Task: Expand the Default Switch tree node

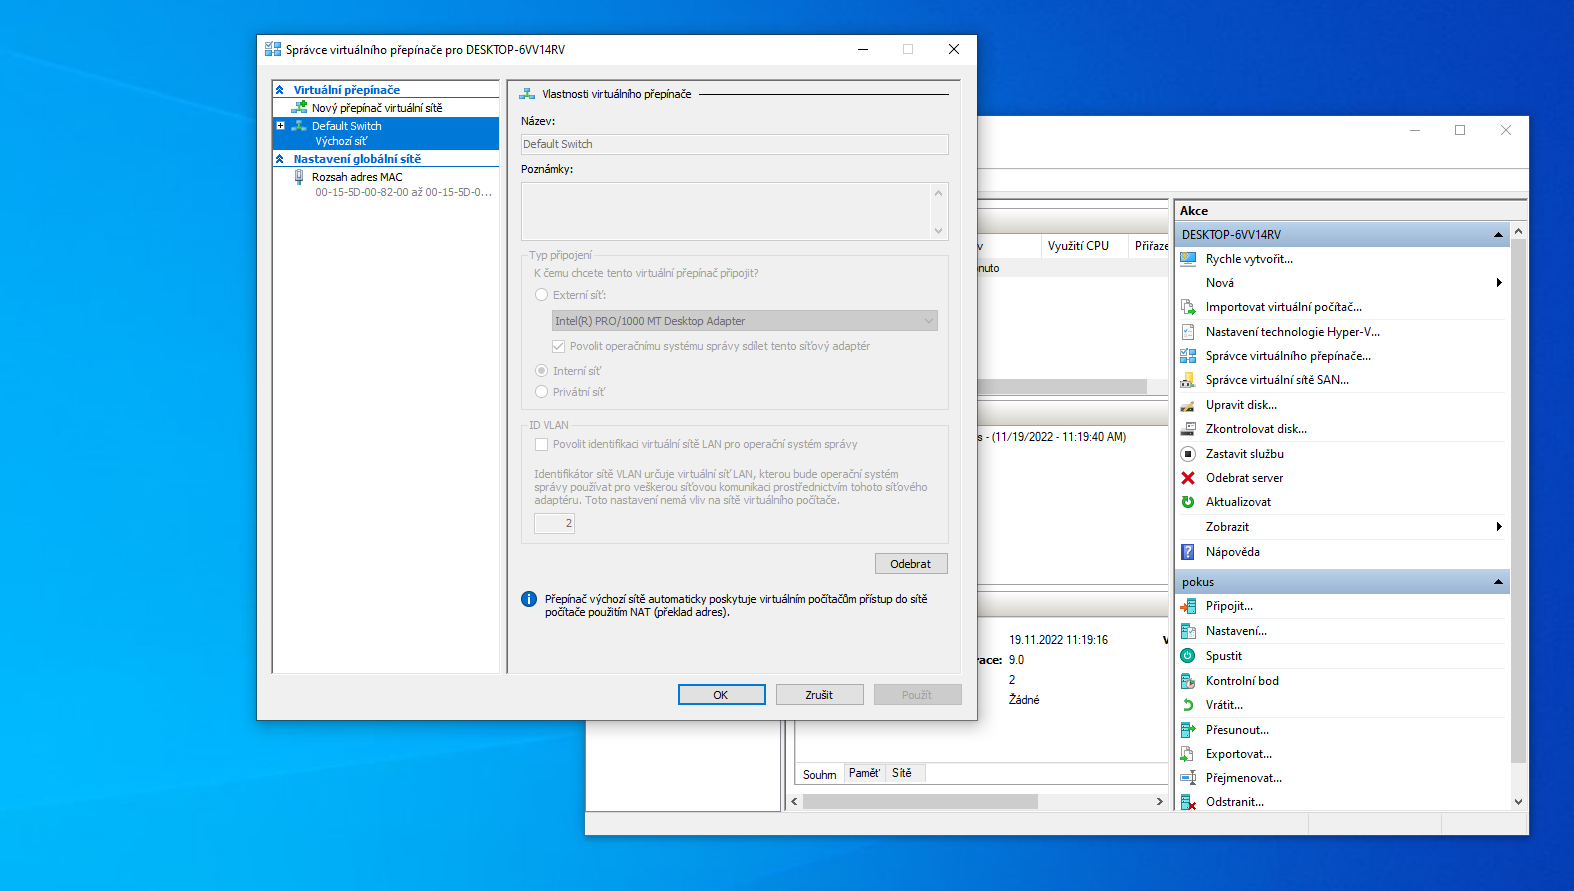Action: [281, 126]
